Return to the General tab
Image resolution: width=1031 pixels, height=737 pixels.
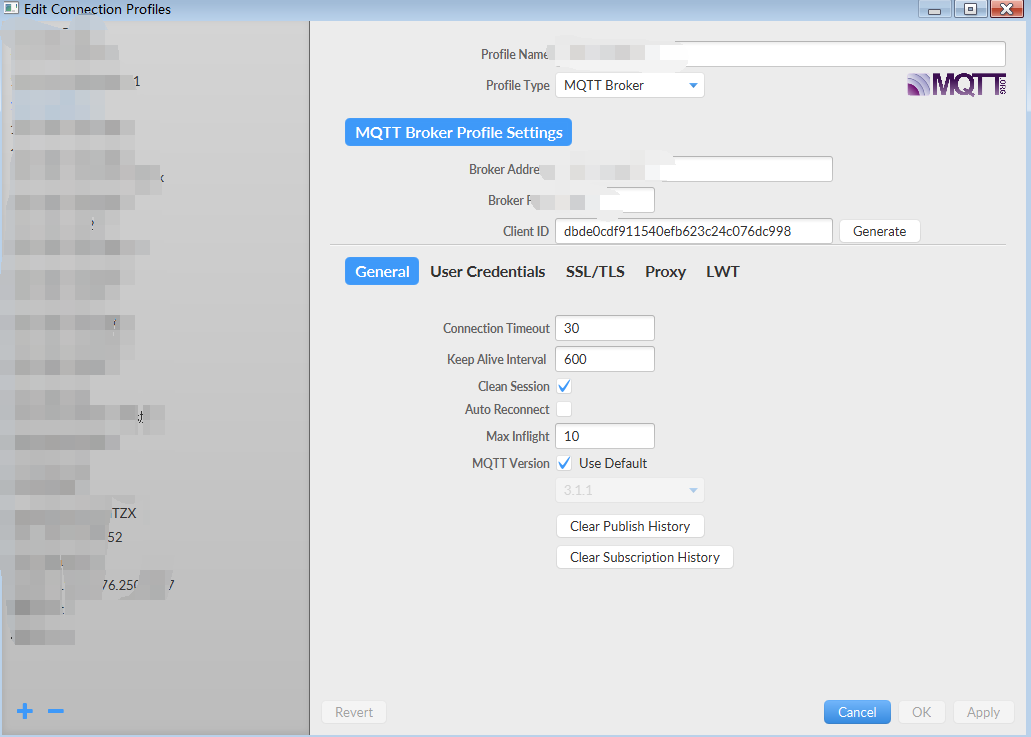[381, 271]
